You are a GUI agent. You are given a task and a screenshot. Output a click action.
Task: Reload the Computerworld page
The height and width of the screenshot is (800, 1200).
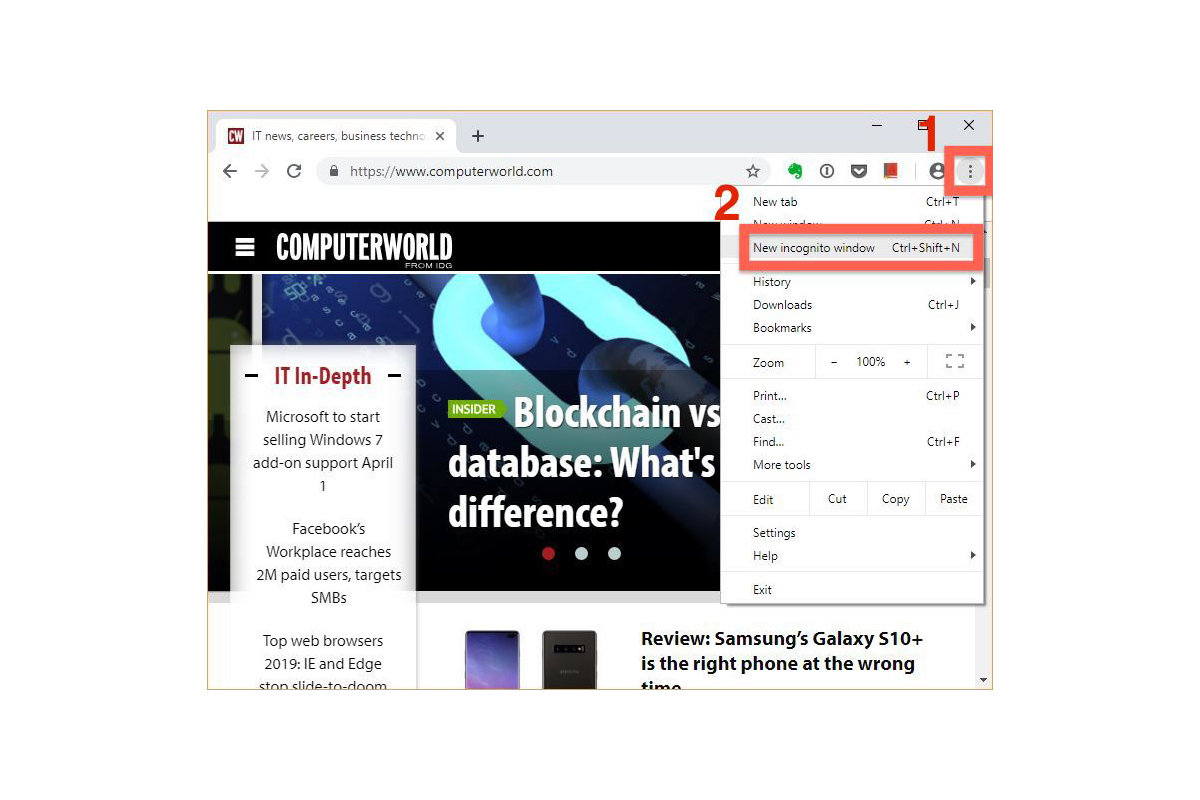[x=294, y=171]
